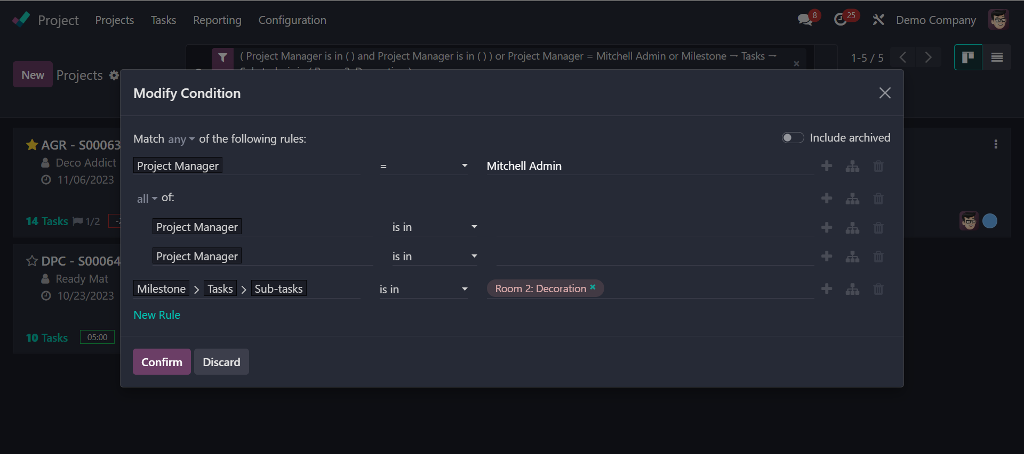Image resolution: width=1024 pixels, height=454 pixels.
Task: Toggle favorite star on the AGR project
Action: pyautogui.click(x=32, y=145)
